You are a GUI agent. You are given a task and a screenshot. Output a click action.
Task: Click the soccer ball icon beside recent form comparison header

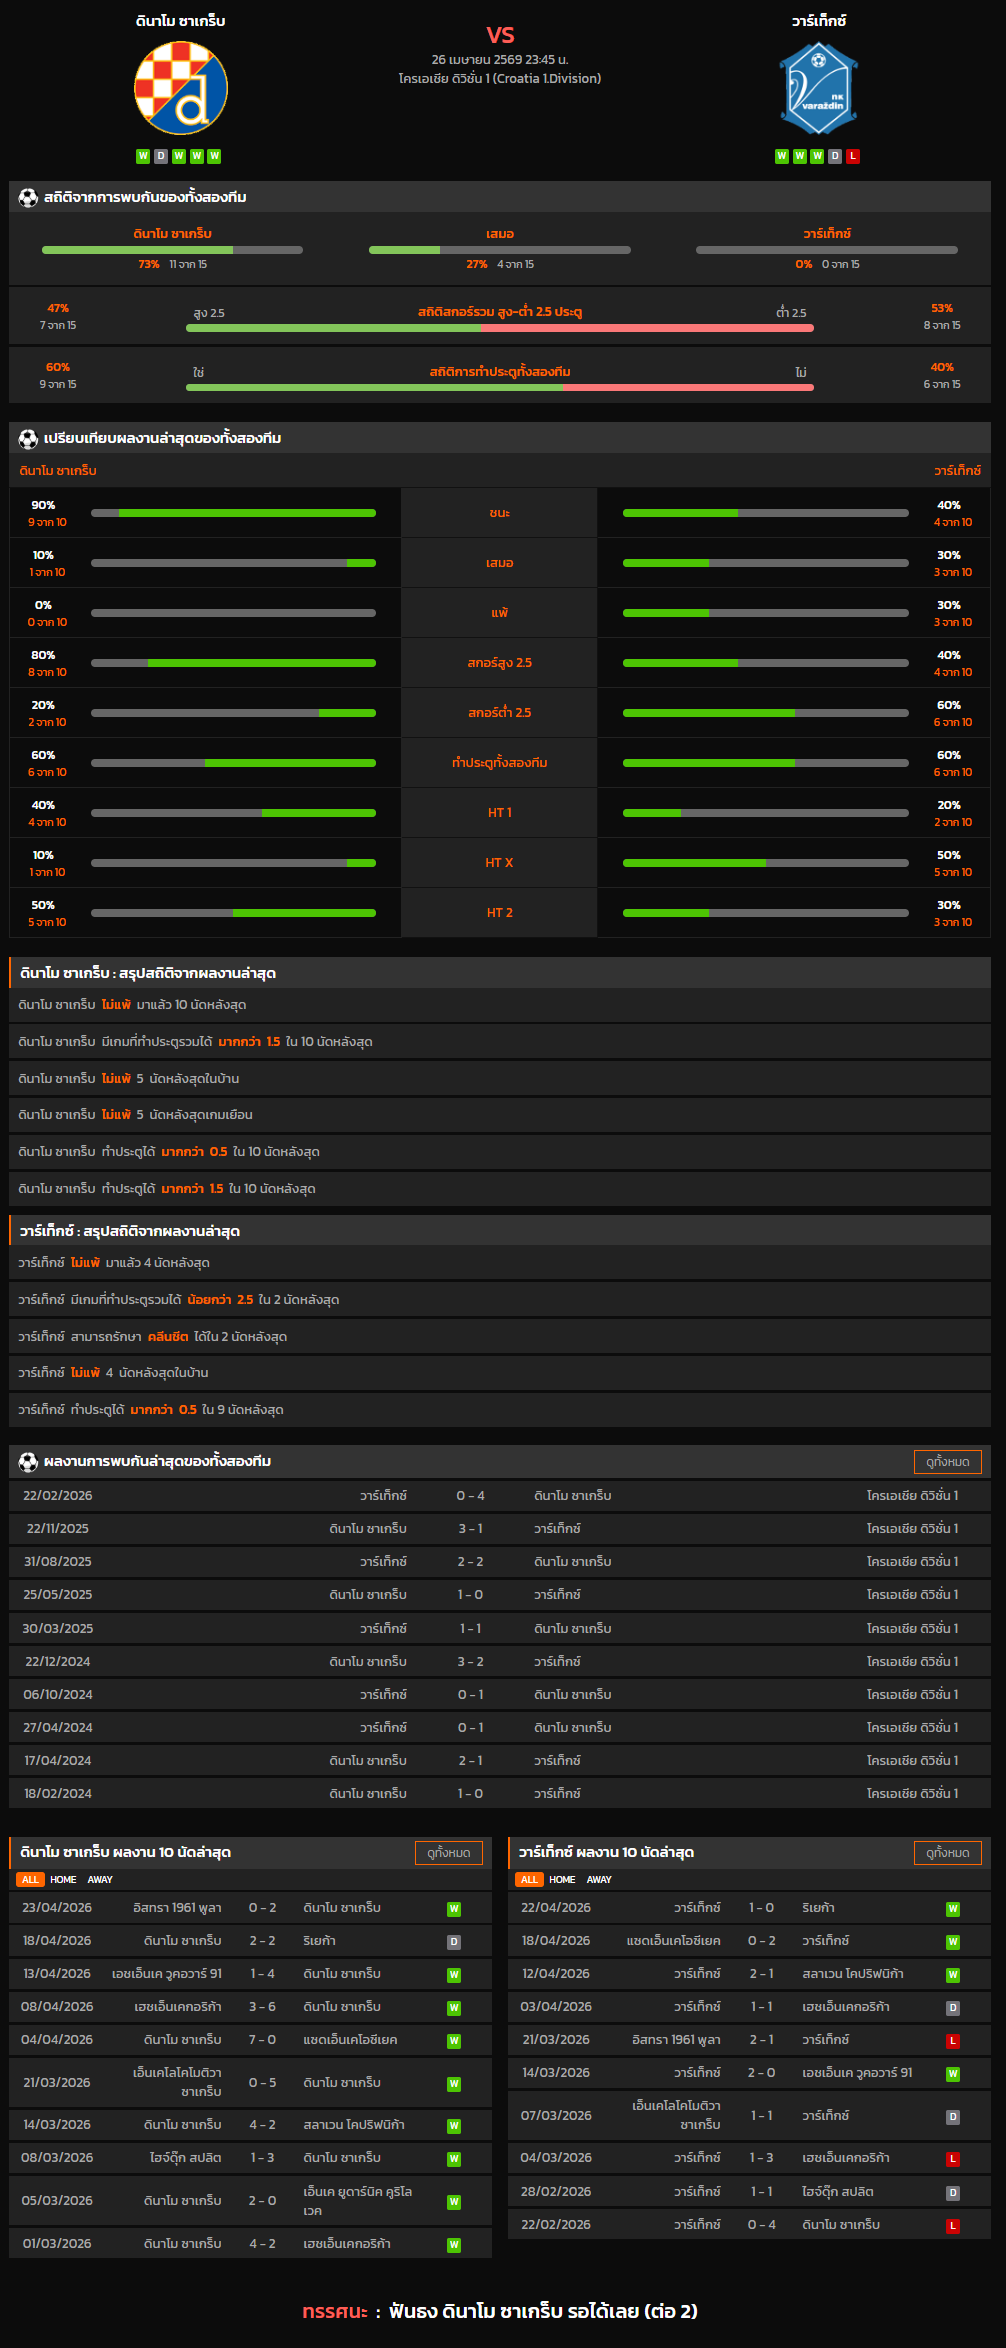coord(28,439)
